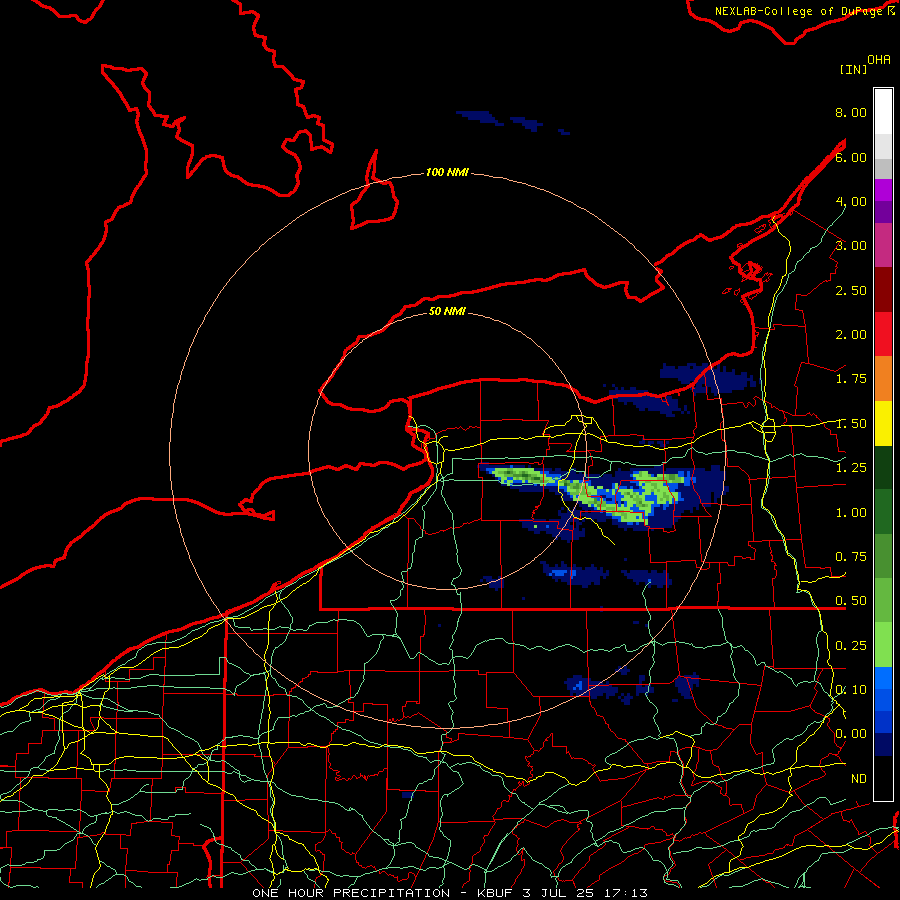Click the OHA product label above legend
The height and width of the screenshot is (900, 900).
(x=879, y=59)
